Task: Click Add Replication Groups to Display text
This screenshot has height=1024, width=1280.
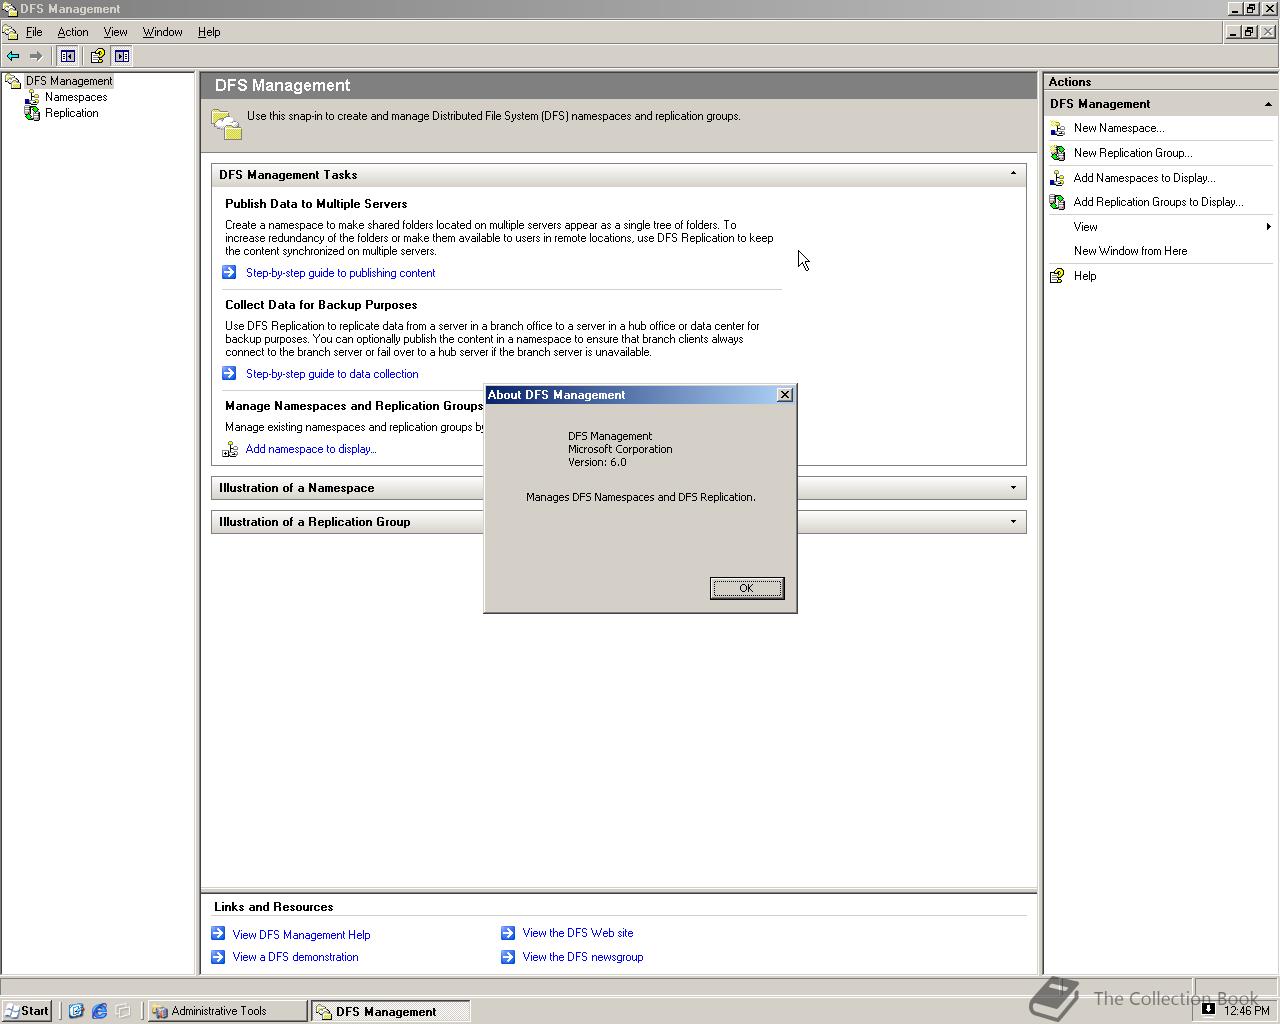Action: (1158, 202)
